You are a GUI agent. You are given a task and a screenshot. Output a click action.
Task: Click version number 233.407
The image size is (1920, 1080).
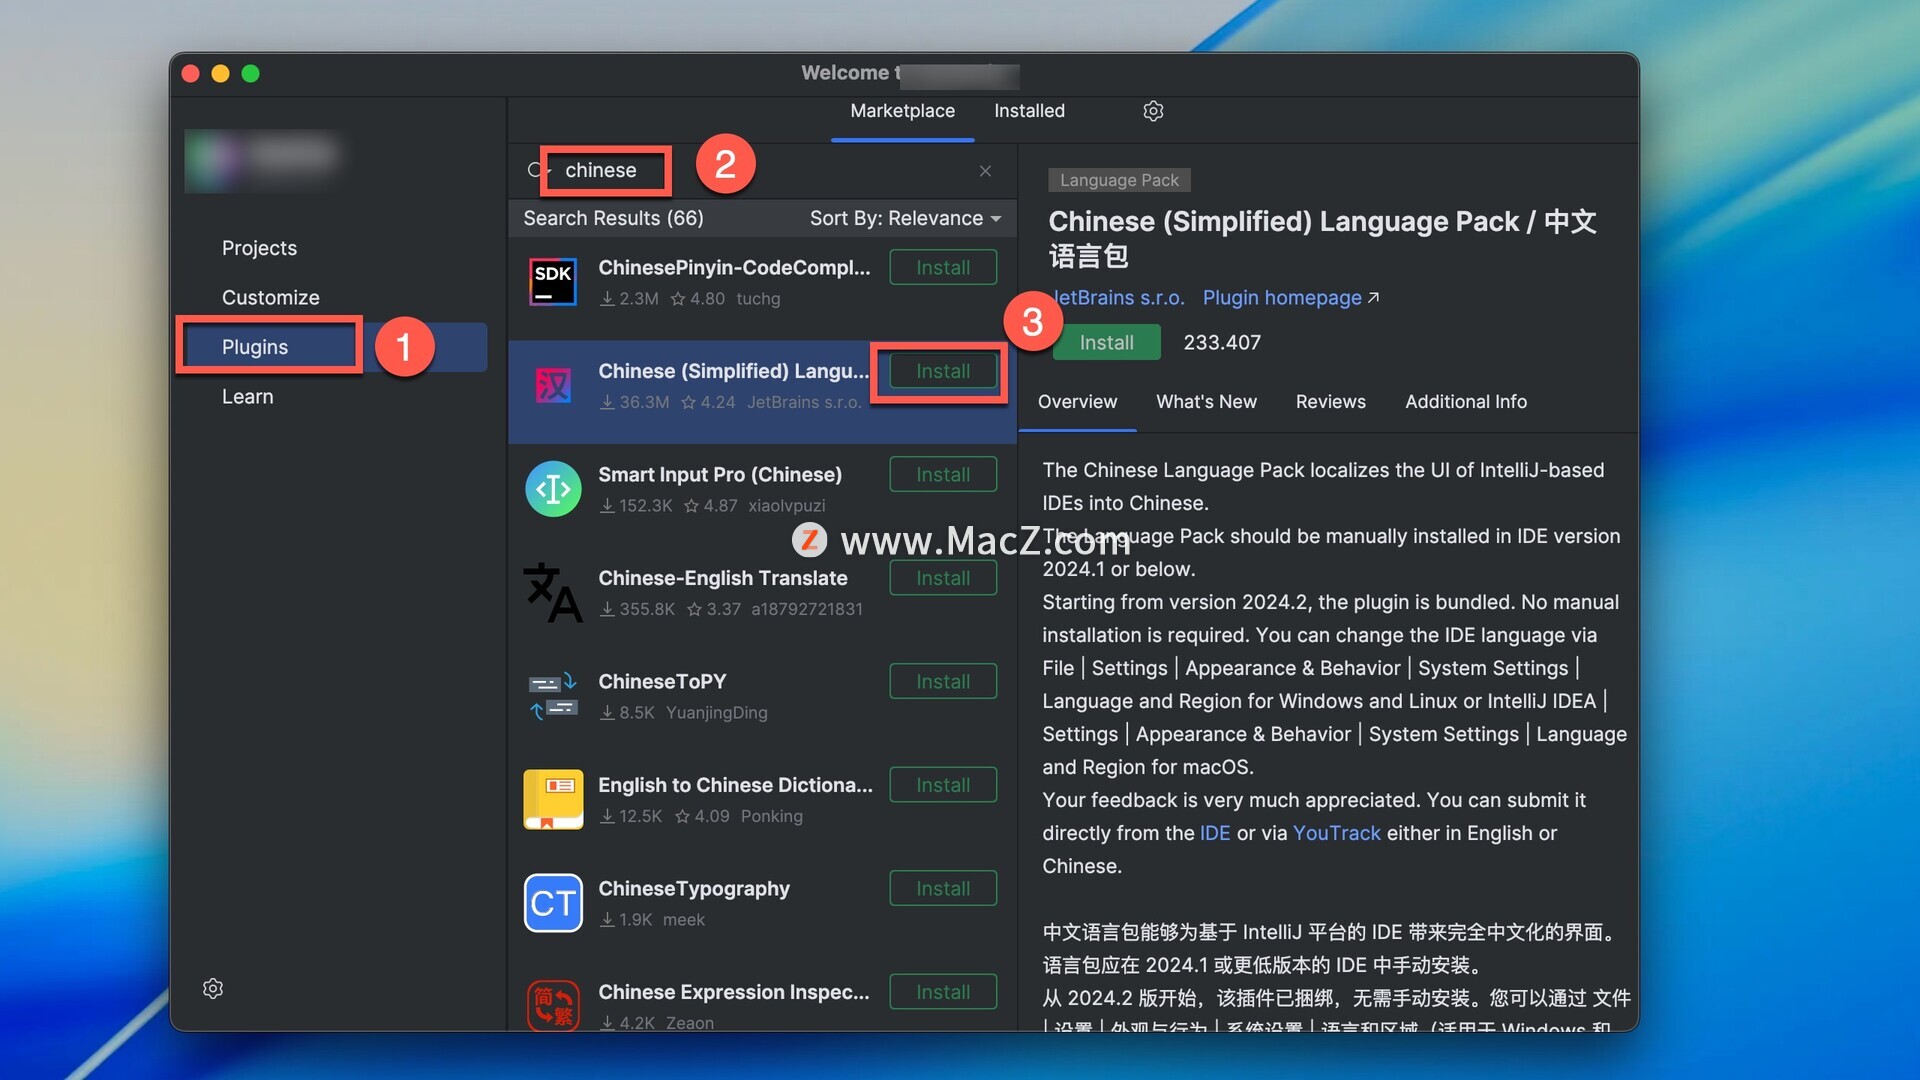1222,343
